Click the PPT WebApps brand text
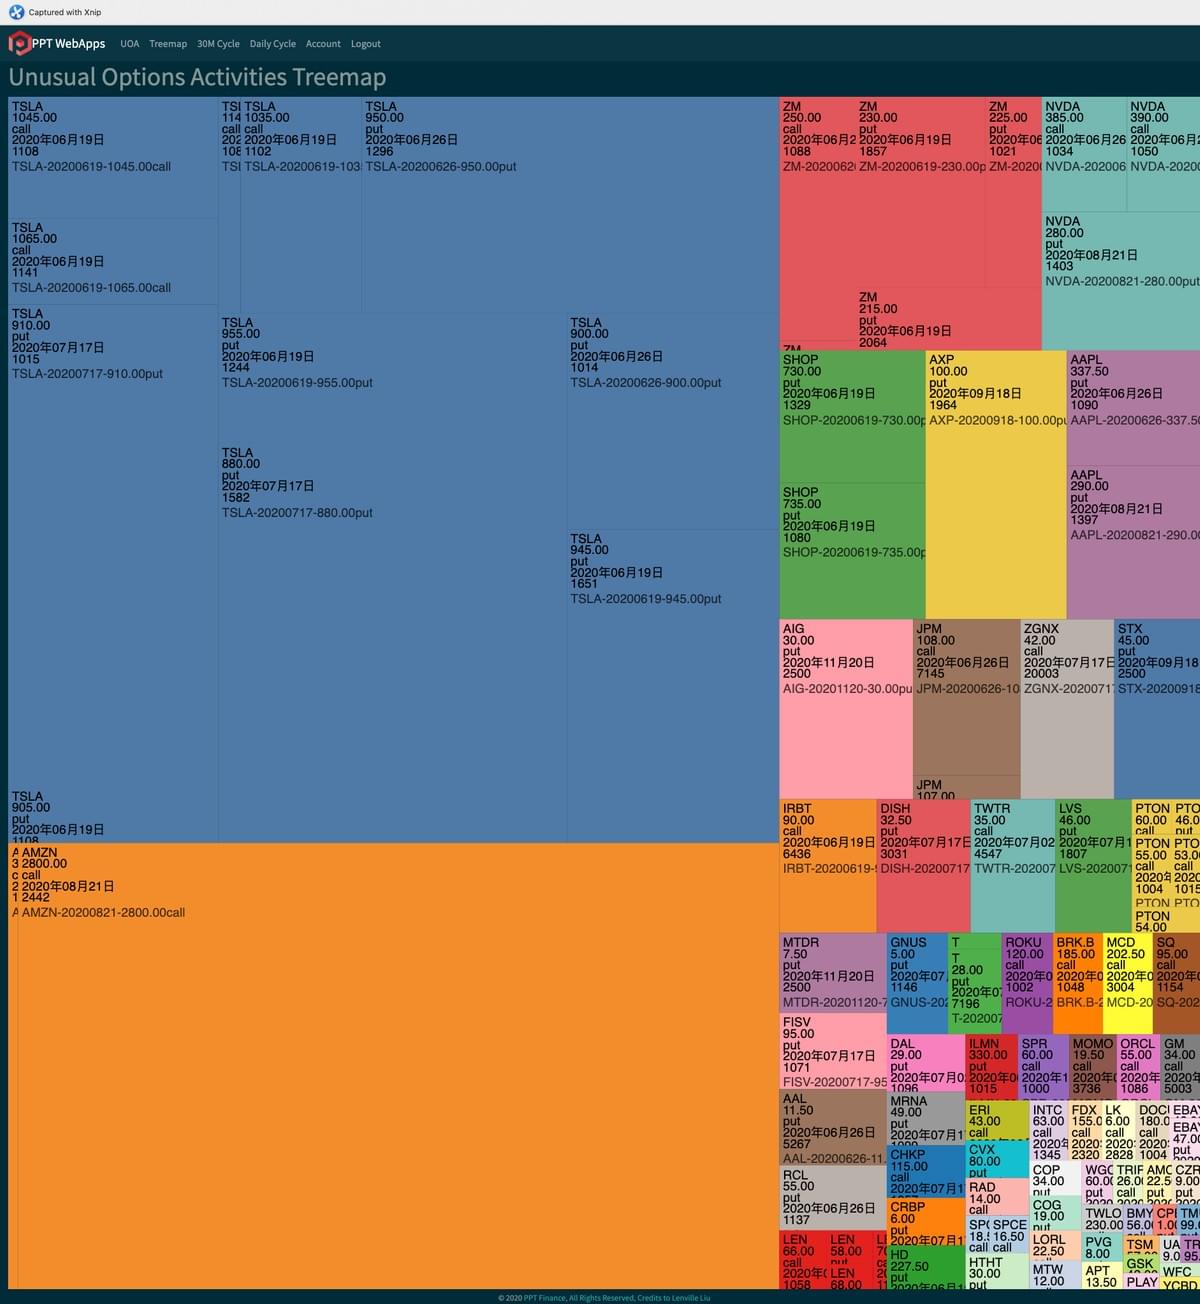1200x1304 pixels. (x=68, y=44)
